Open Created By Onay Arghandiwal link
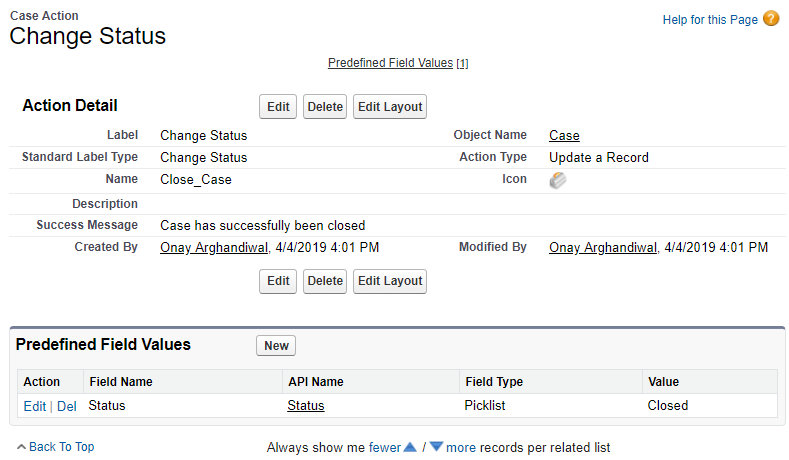Viewport: 789px width, 460px height. (x=214, y=247)
